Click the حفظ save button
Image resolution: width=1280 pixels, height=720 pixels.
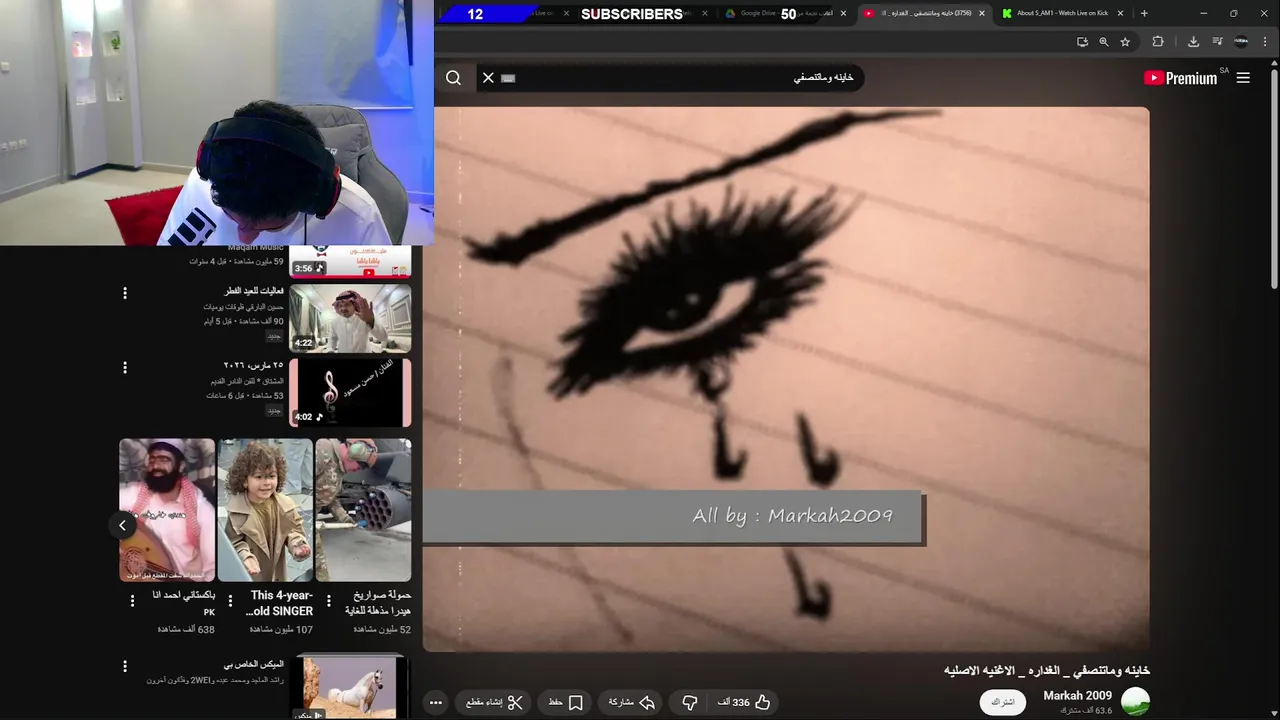pyautogui.click(x=566, y=703)
